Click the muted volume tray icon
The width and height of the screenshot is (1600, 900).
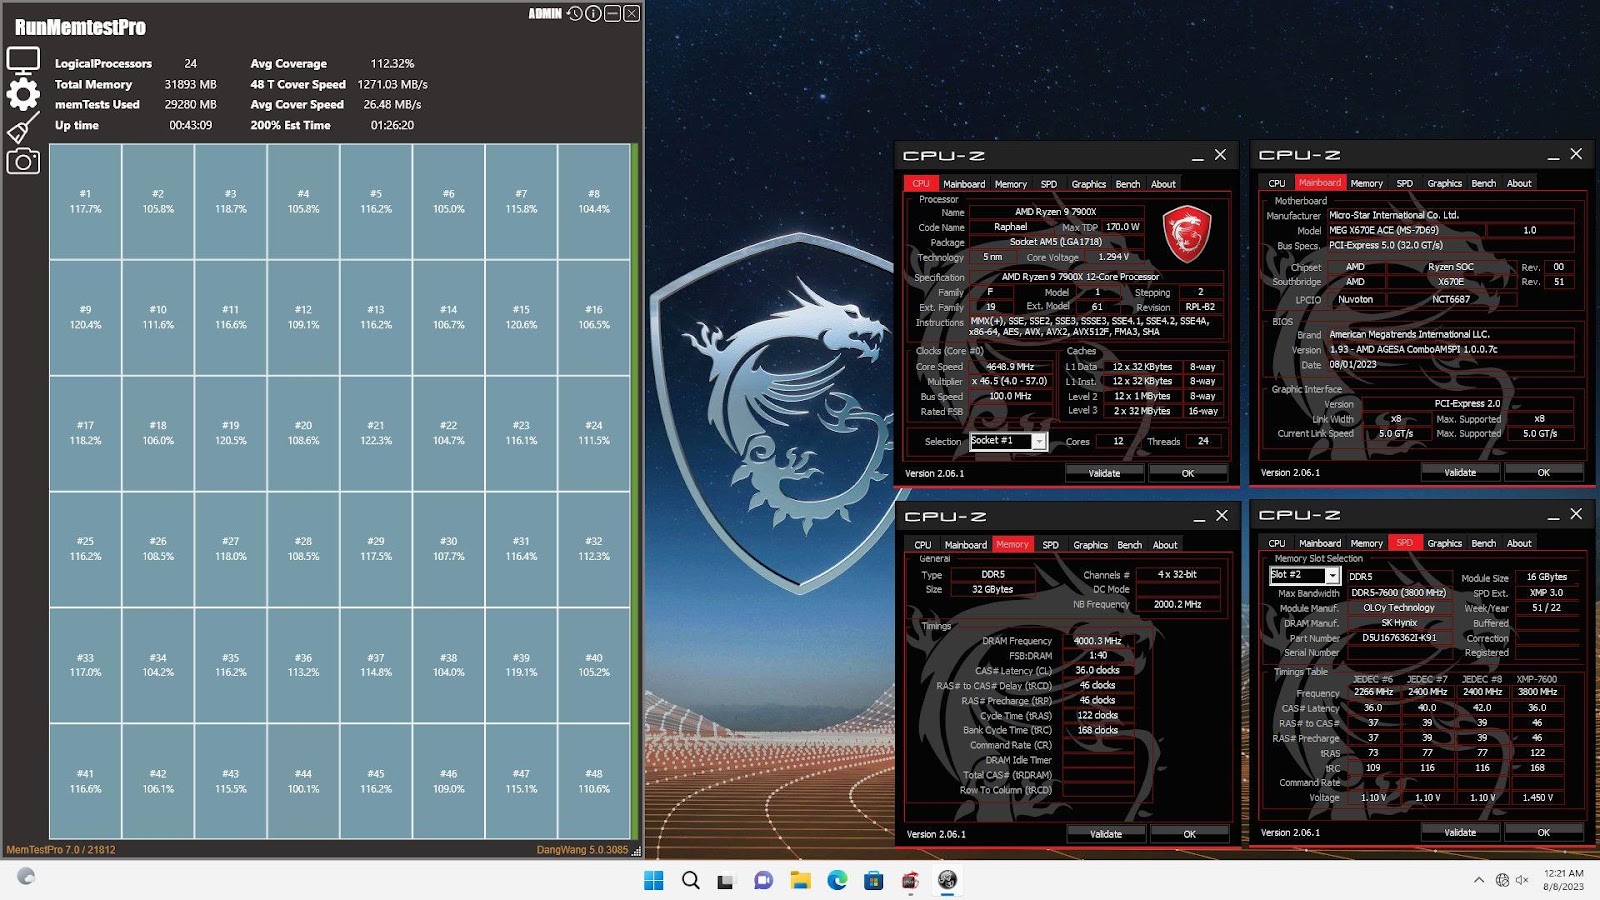tap(1522, 880)
